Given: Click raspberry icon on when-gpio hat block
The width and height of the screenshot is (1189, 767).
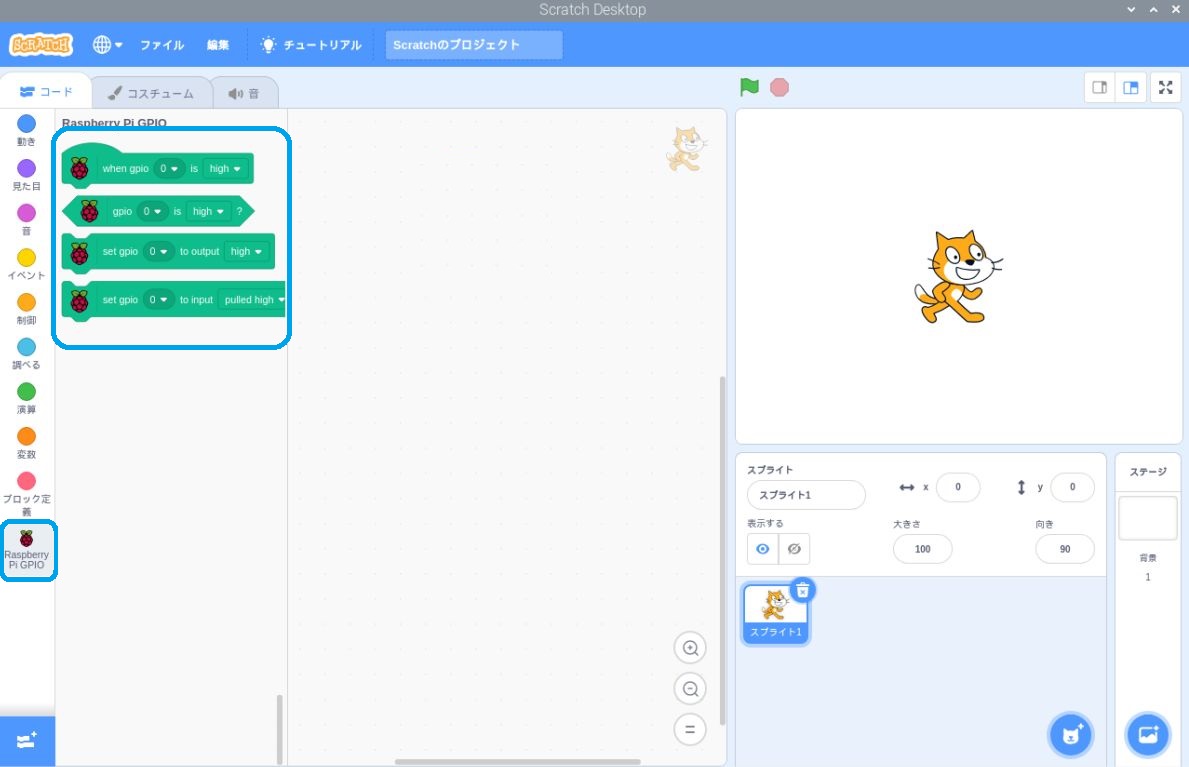Looking at the screenshot, I should click(80, 168).
